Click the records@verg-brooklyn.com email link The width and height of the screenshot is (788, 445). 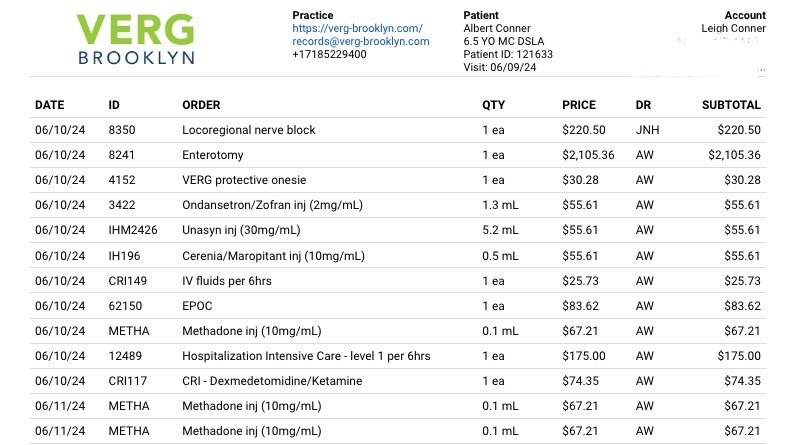tap(360, 42)
